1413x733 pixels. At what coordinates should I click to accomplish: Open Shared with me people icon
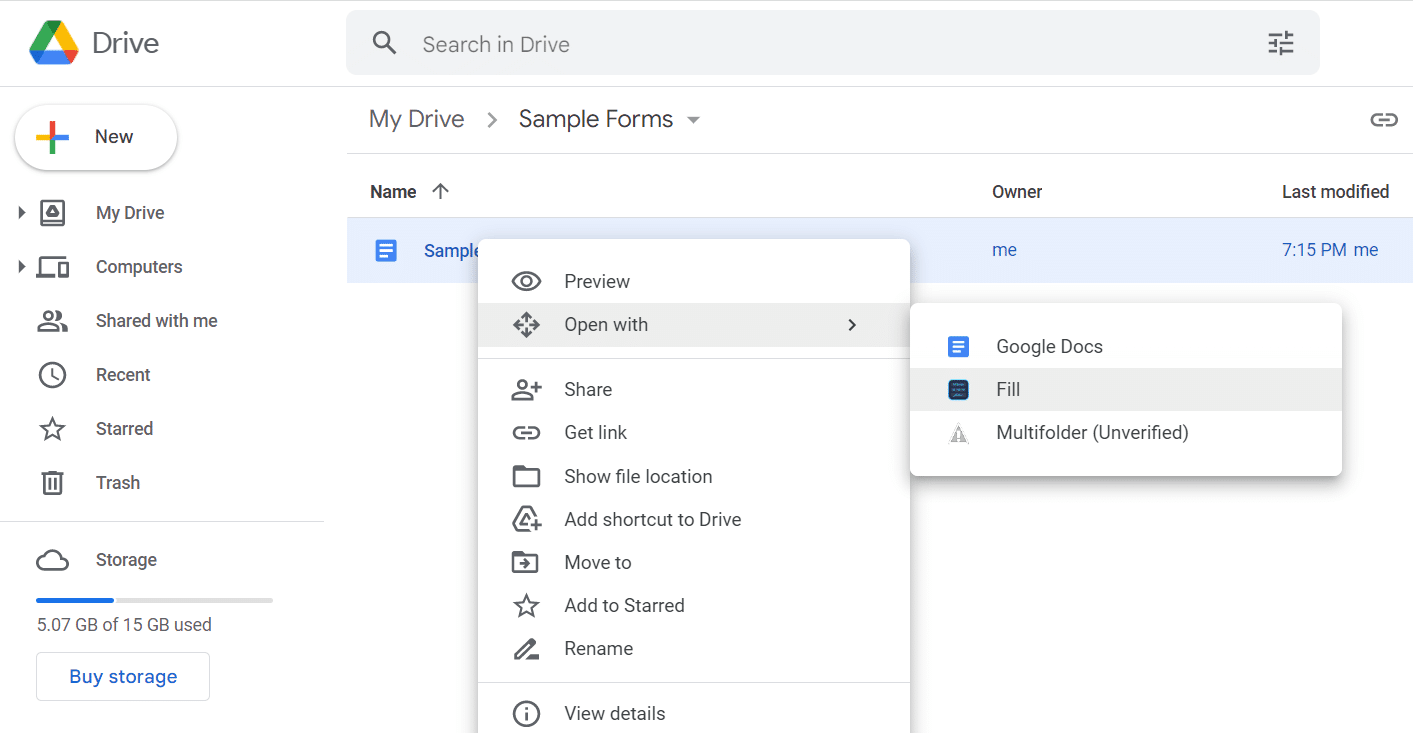[x=52, y=321]
